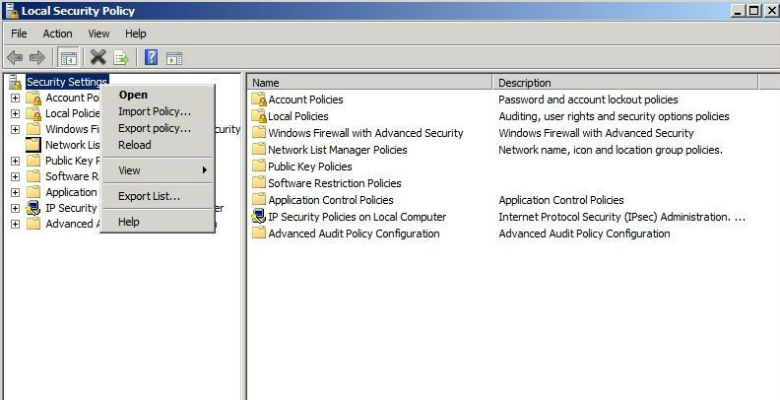The height and width of the screenshot is (400, 780).
Task: Click the Delete X toolbar icon
Action: [x=98, y=58]
